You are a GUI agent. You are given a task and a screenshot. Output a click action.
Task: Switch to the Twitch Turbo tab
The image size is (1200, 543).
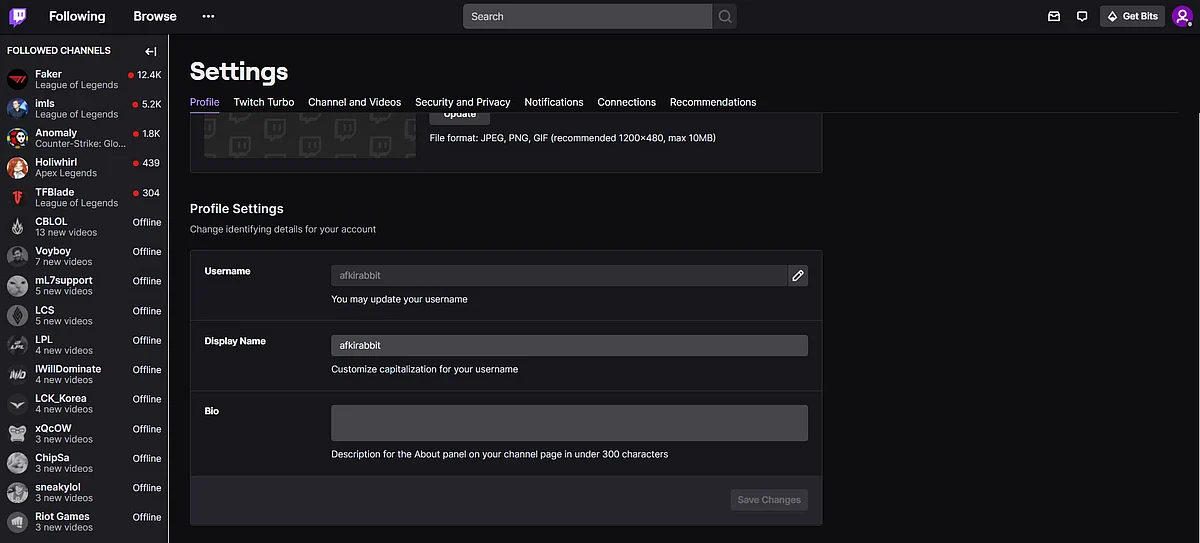264,102
